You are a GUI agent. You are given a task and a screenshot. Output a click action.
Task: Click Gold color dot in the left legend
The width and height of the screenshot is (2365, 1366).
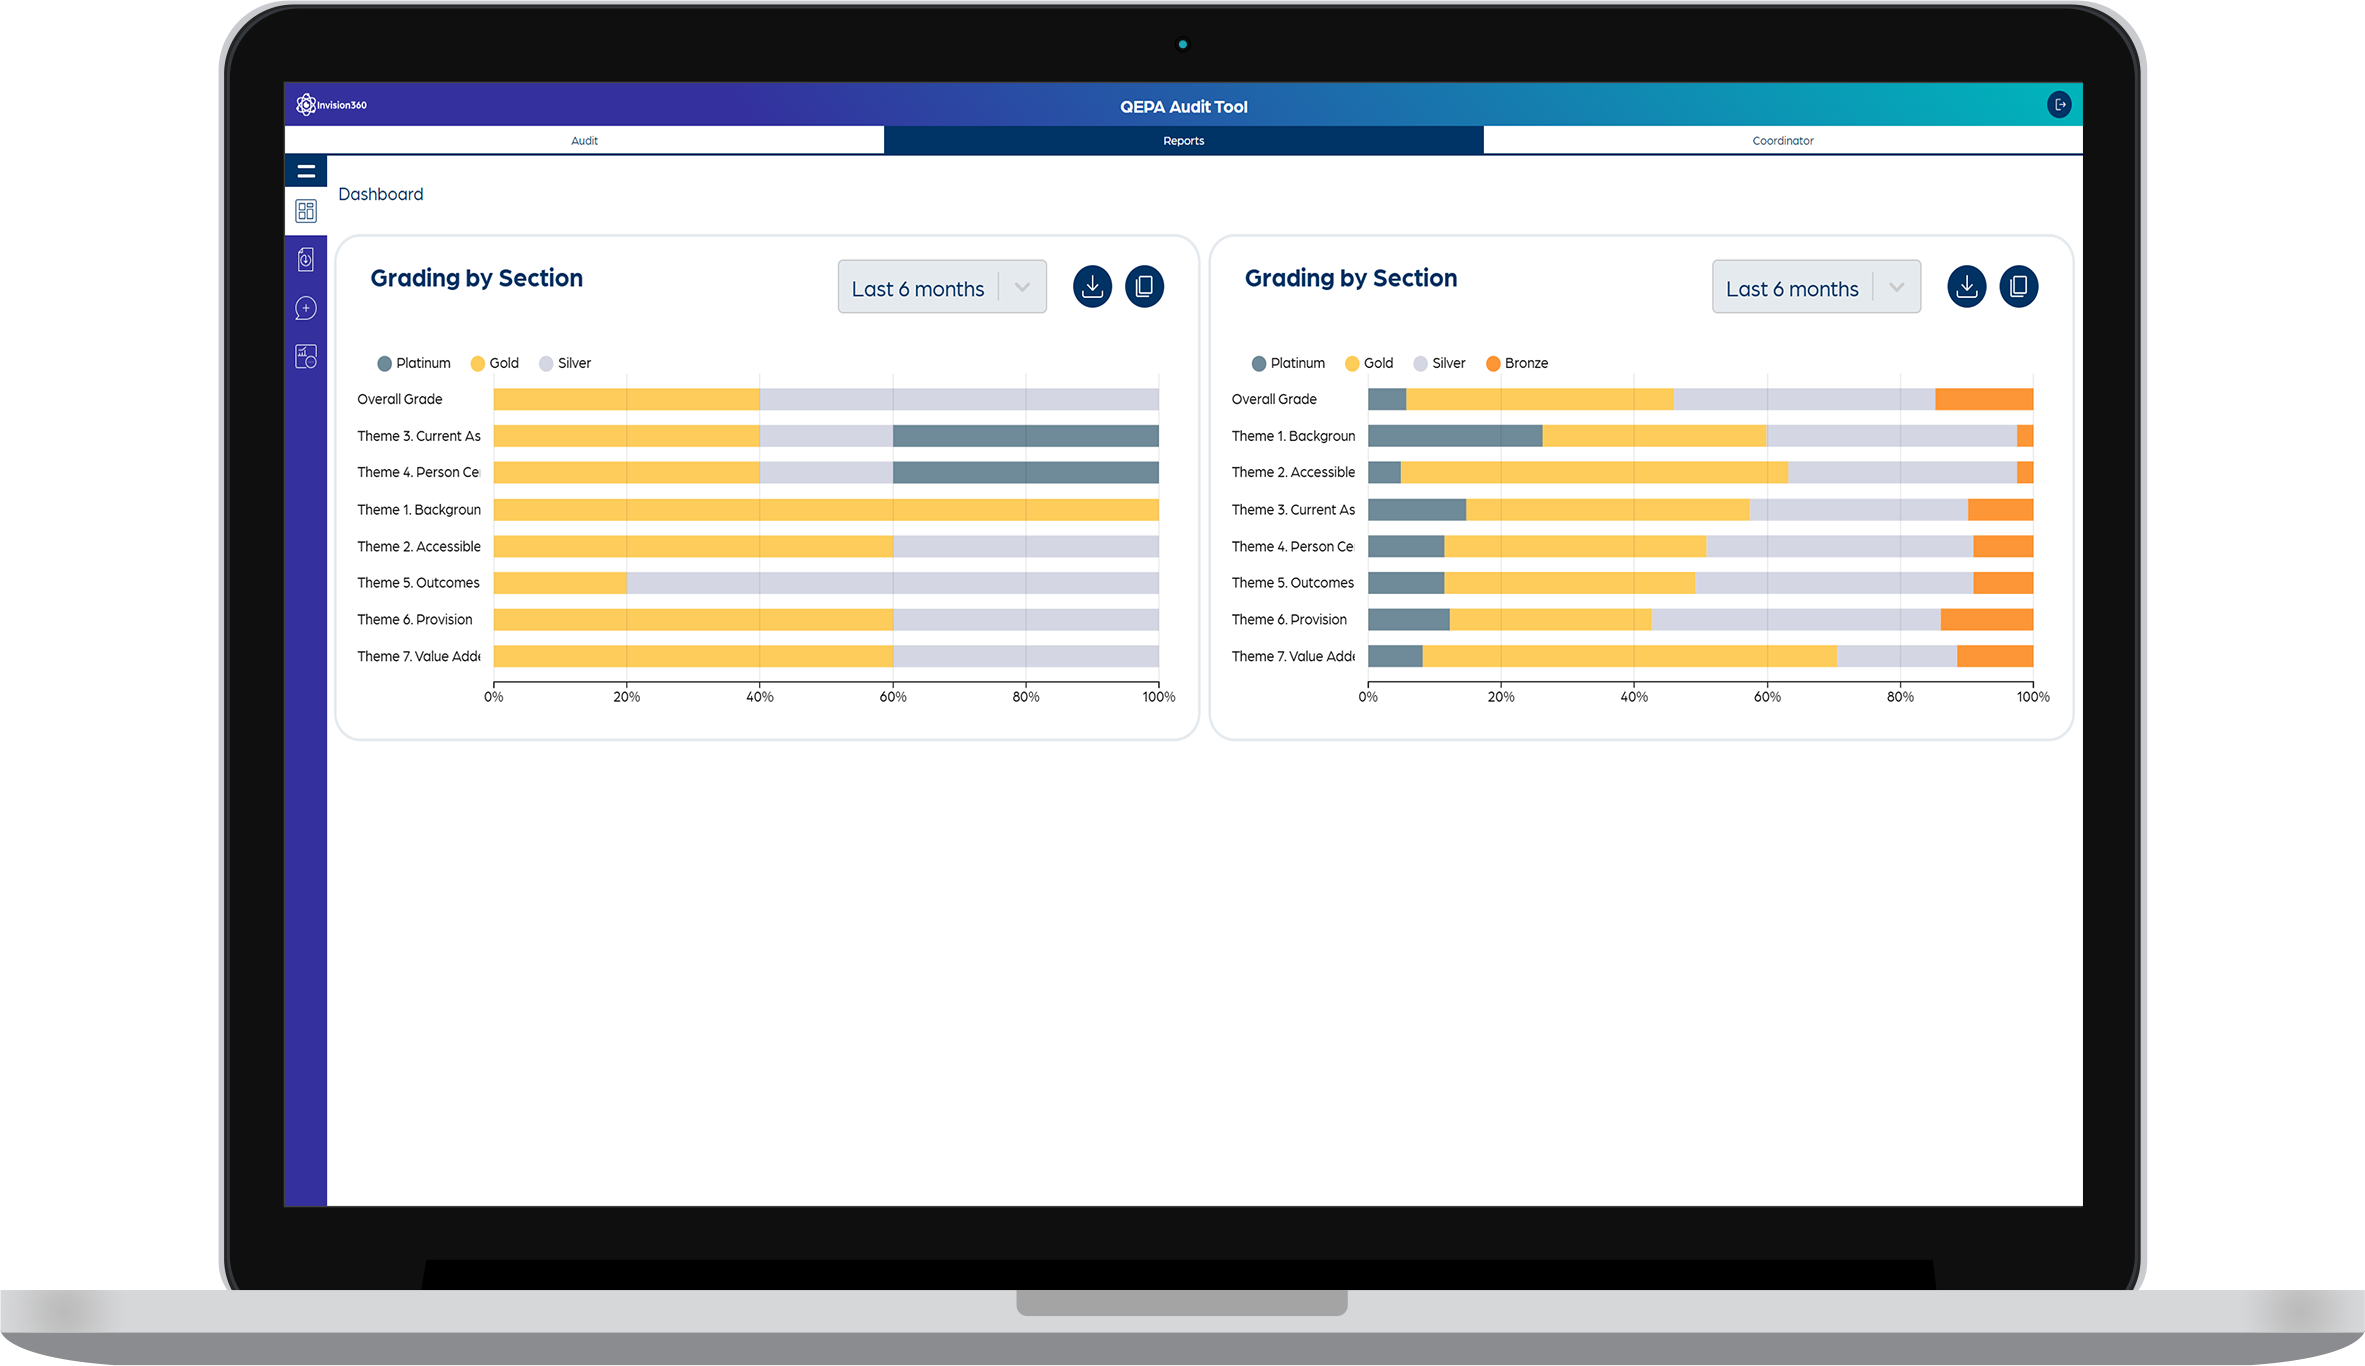(478, 364)
